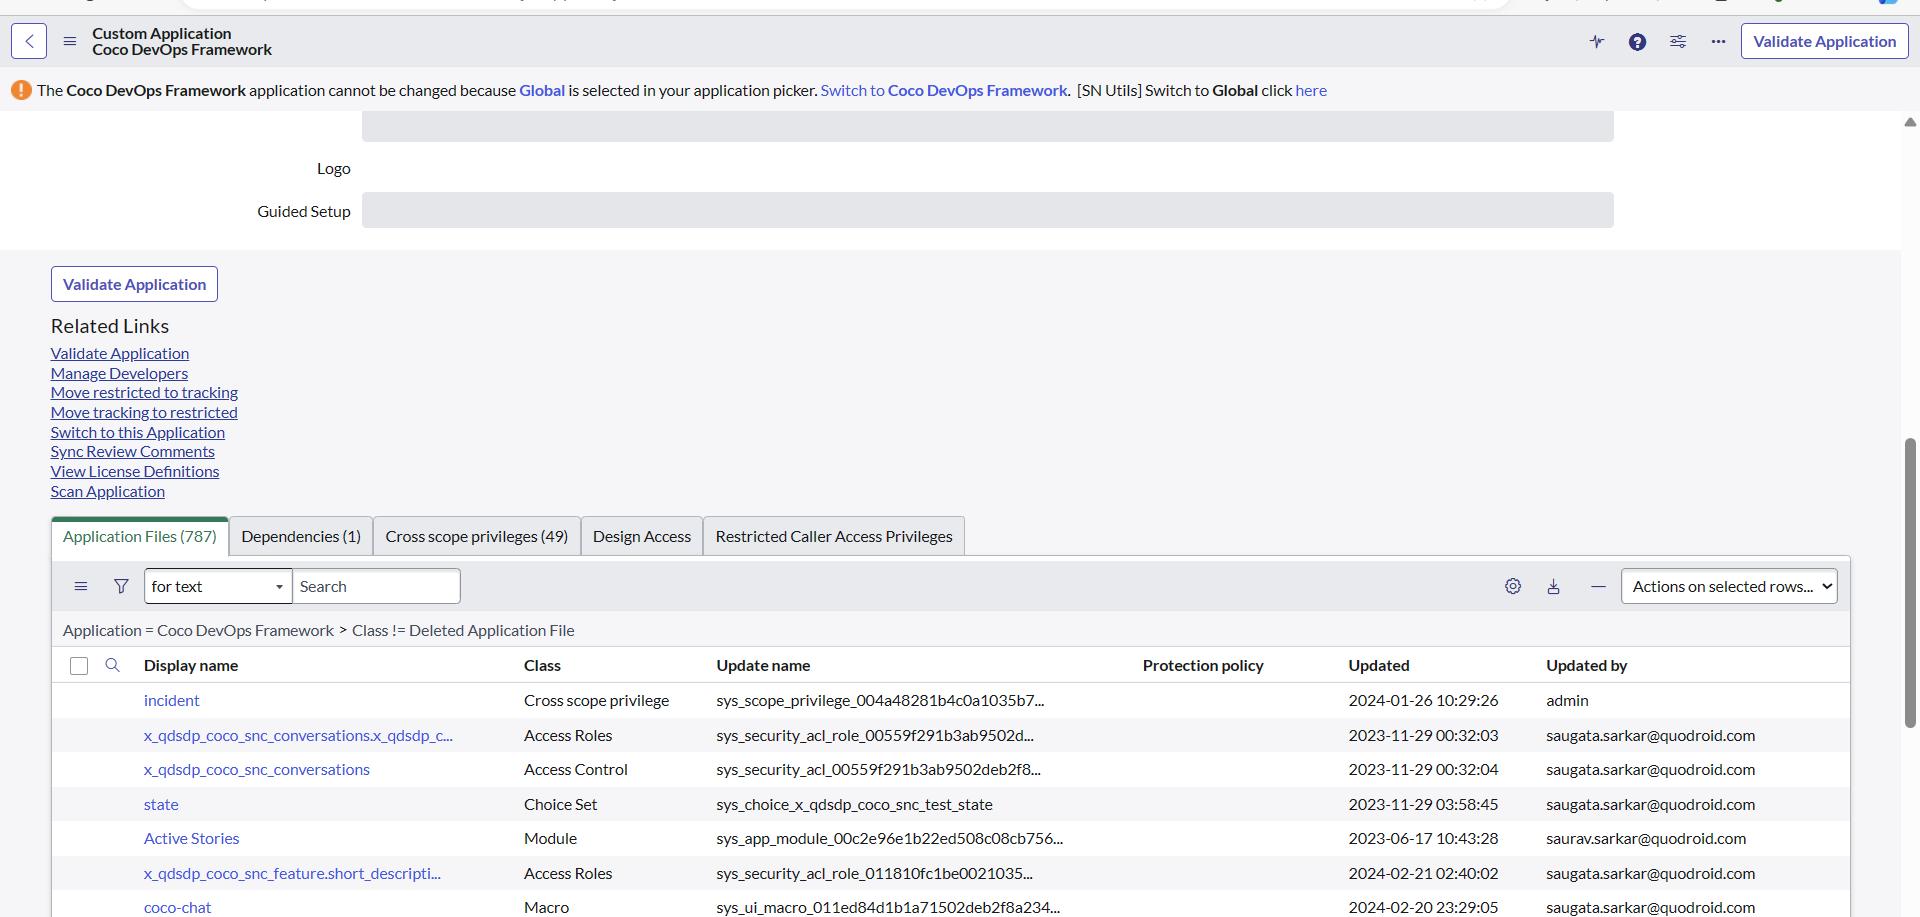Open the state Choice Set record
Viewport: 1920px width, 917px height.
click(x=161, y=804)
